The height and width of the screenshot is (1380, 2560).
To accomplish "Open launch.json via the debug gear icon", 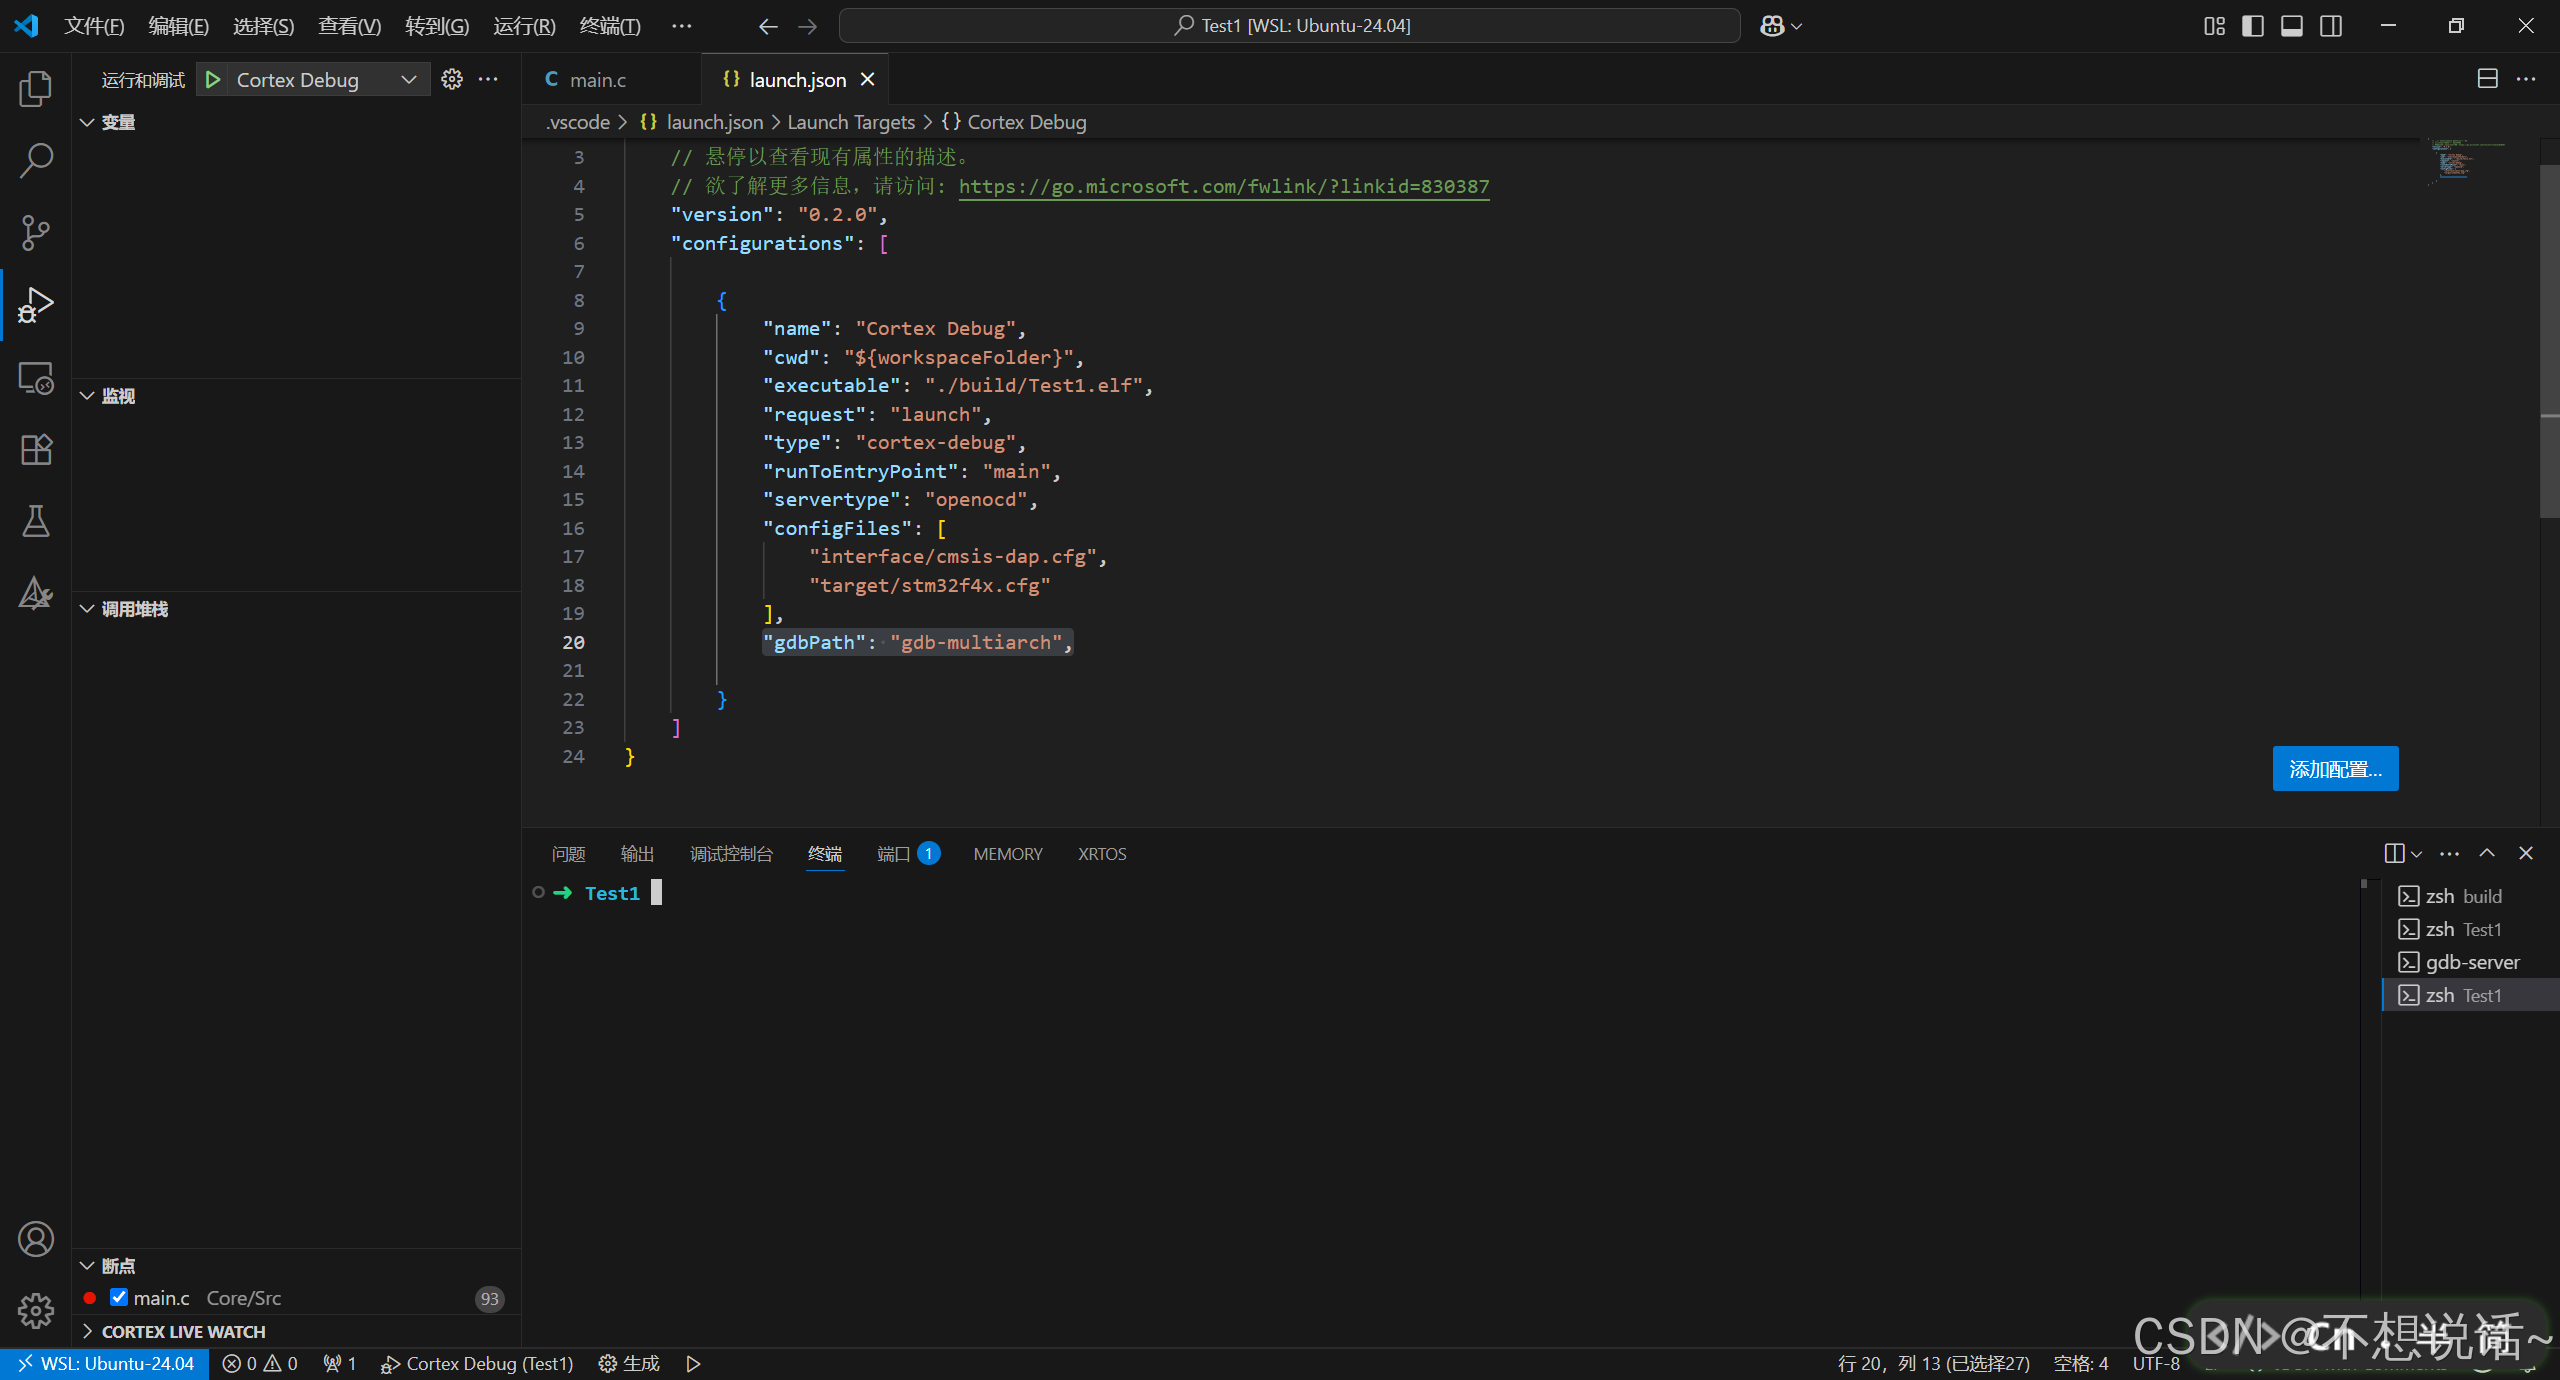I will (451, 79).
